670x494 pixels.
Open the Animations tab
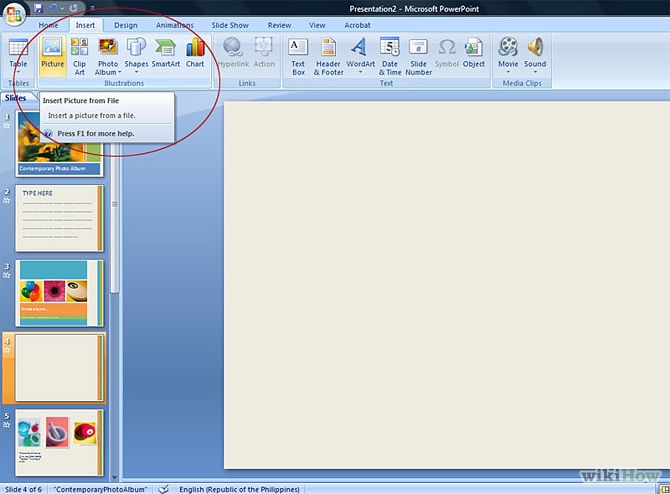[175, 24]
